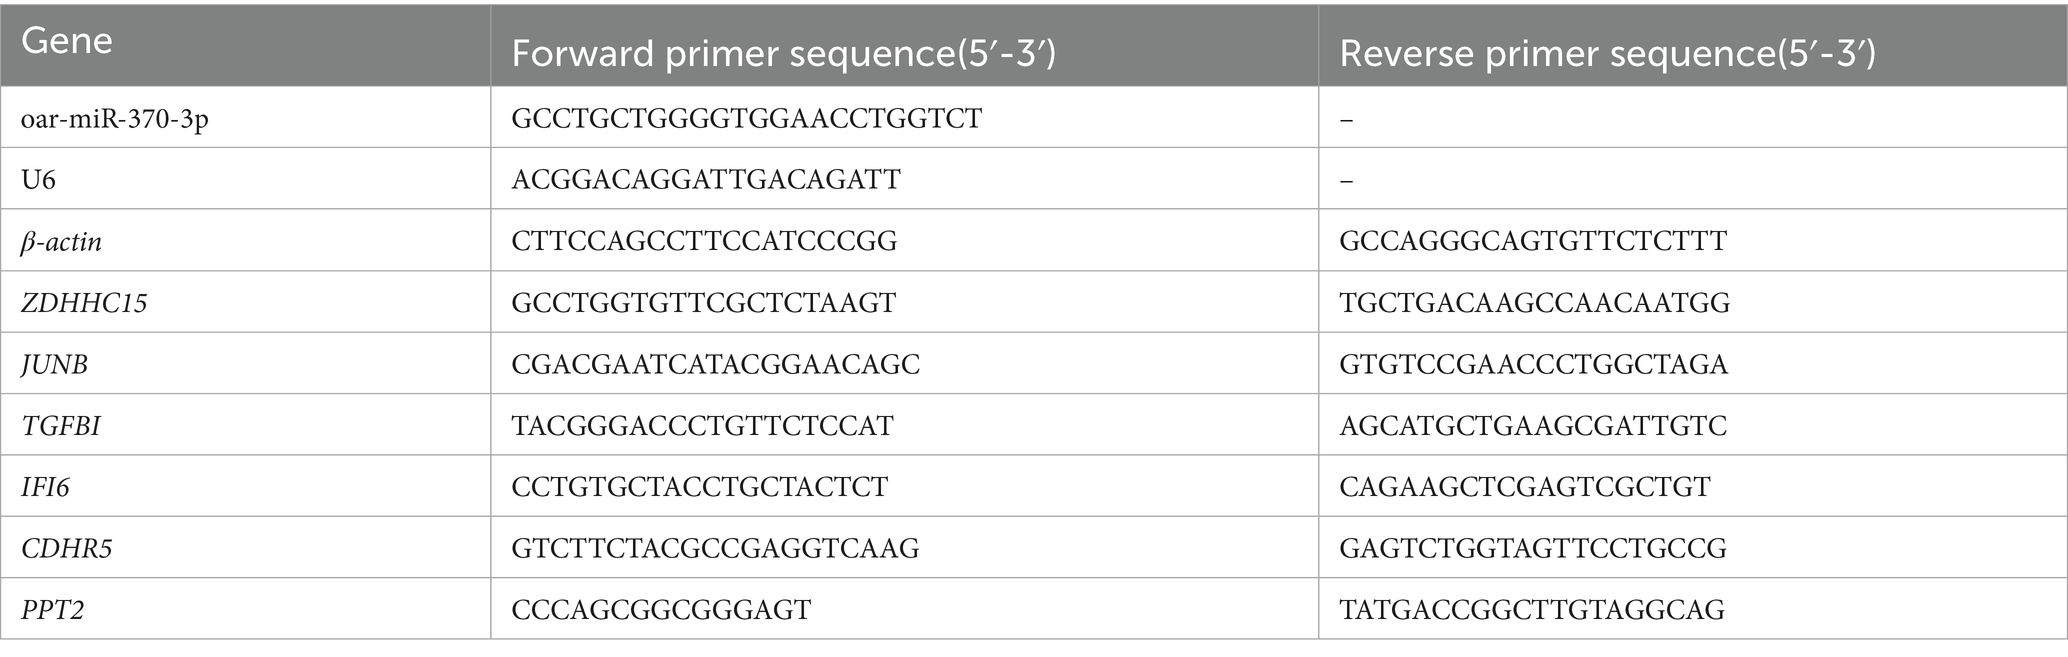Select the β-actin gene cell

[61, 242]
